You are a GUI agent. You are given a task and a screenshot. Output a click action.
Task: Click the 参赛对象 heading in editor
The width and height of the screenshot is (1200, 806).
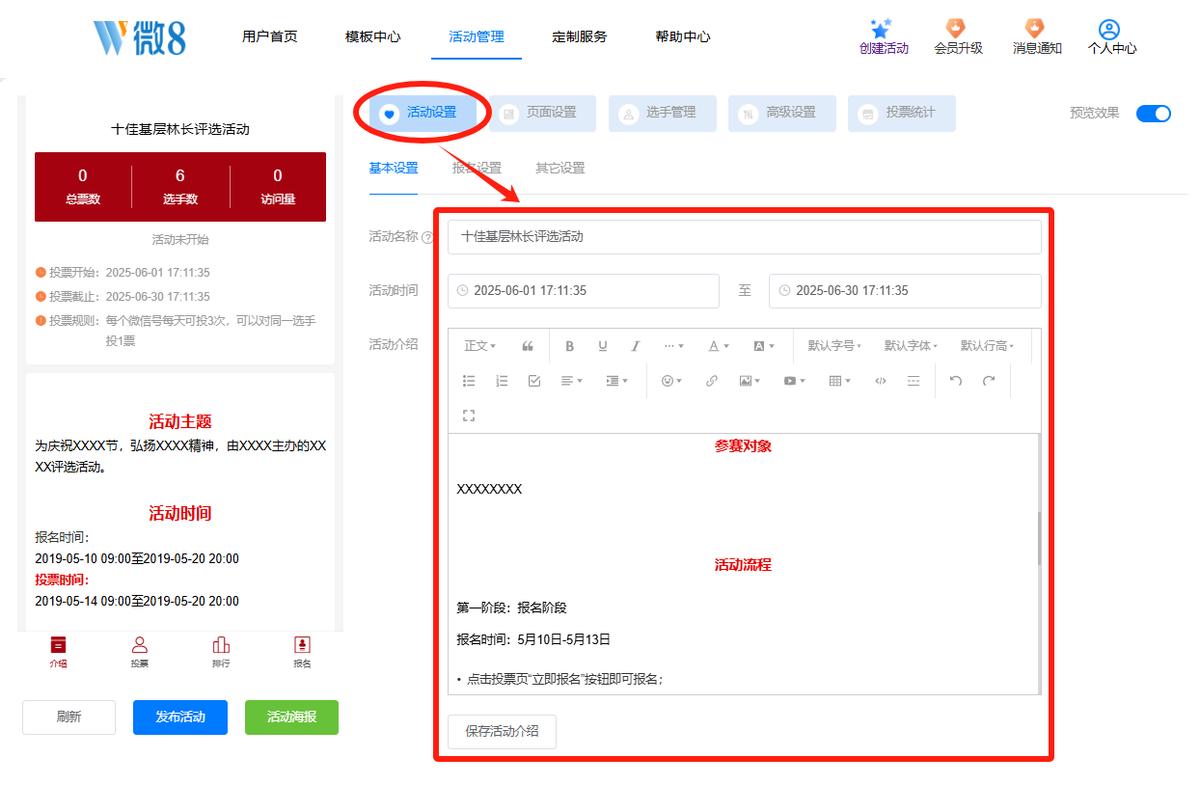743,446
